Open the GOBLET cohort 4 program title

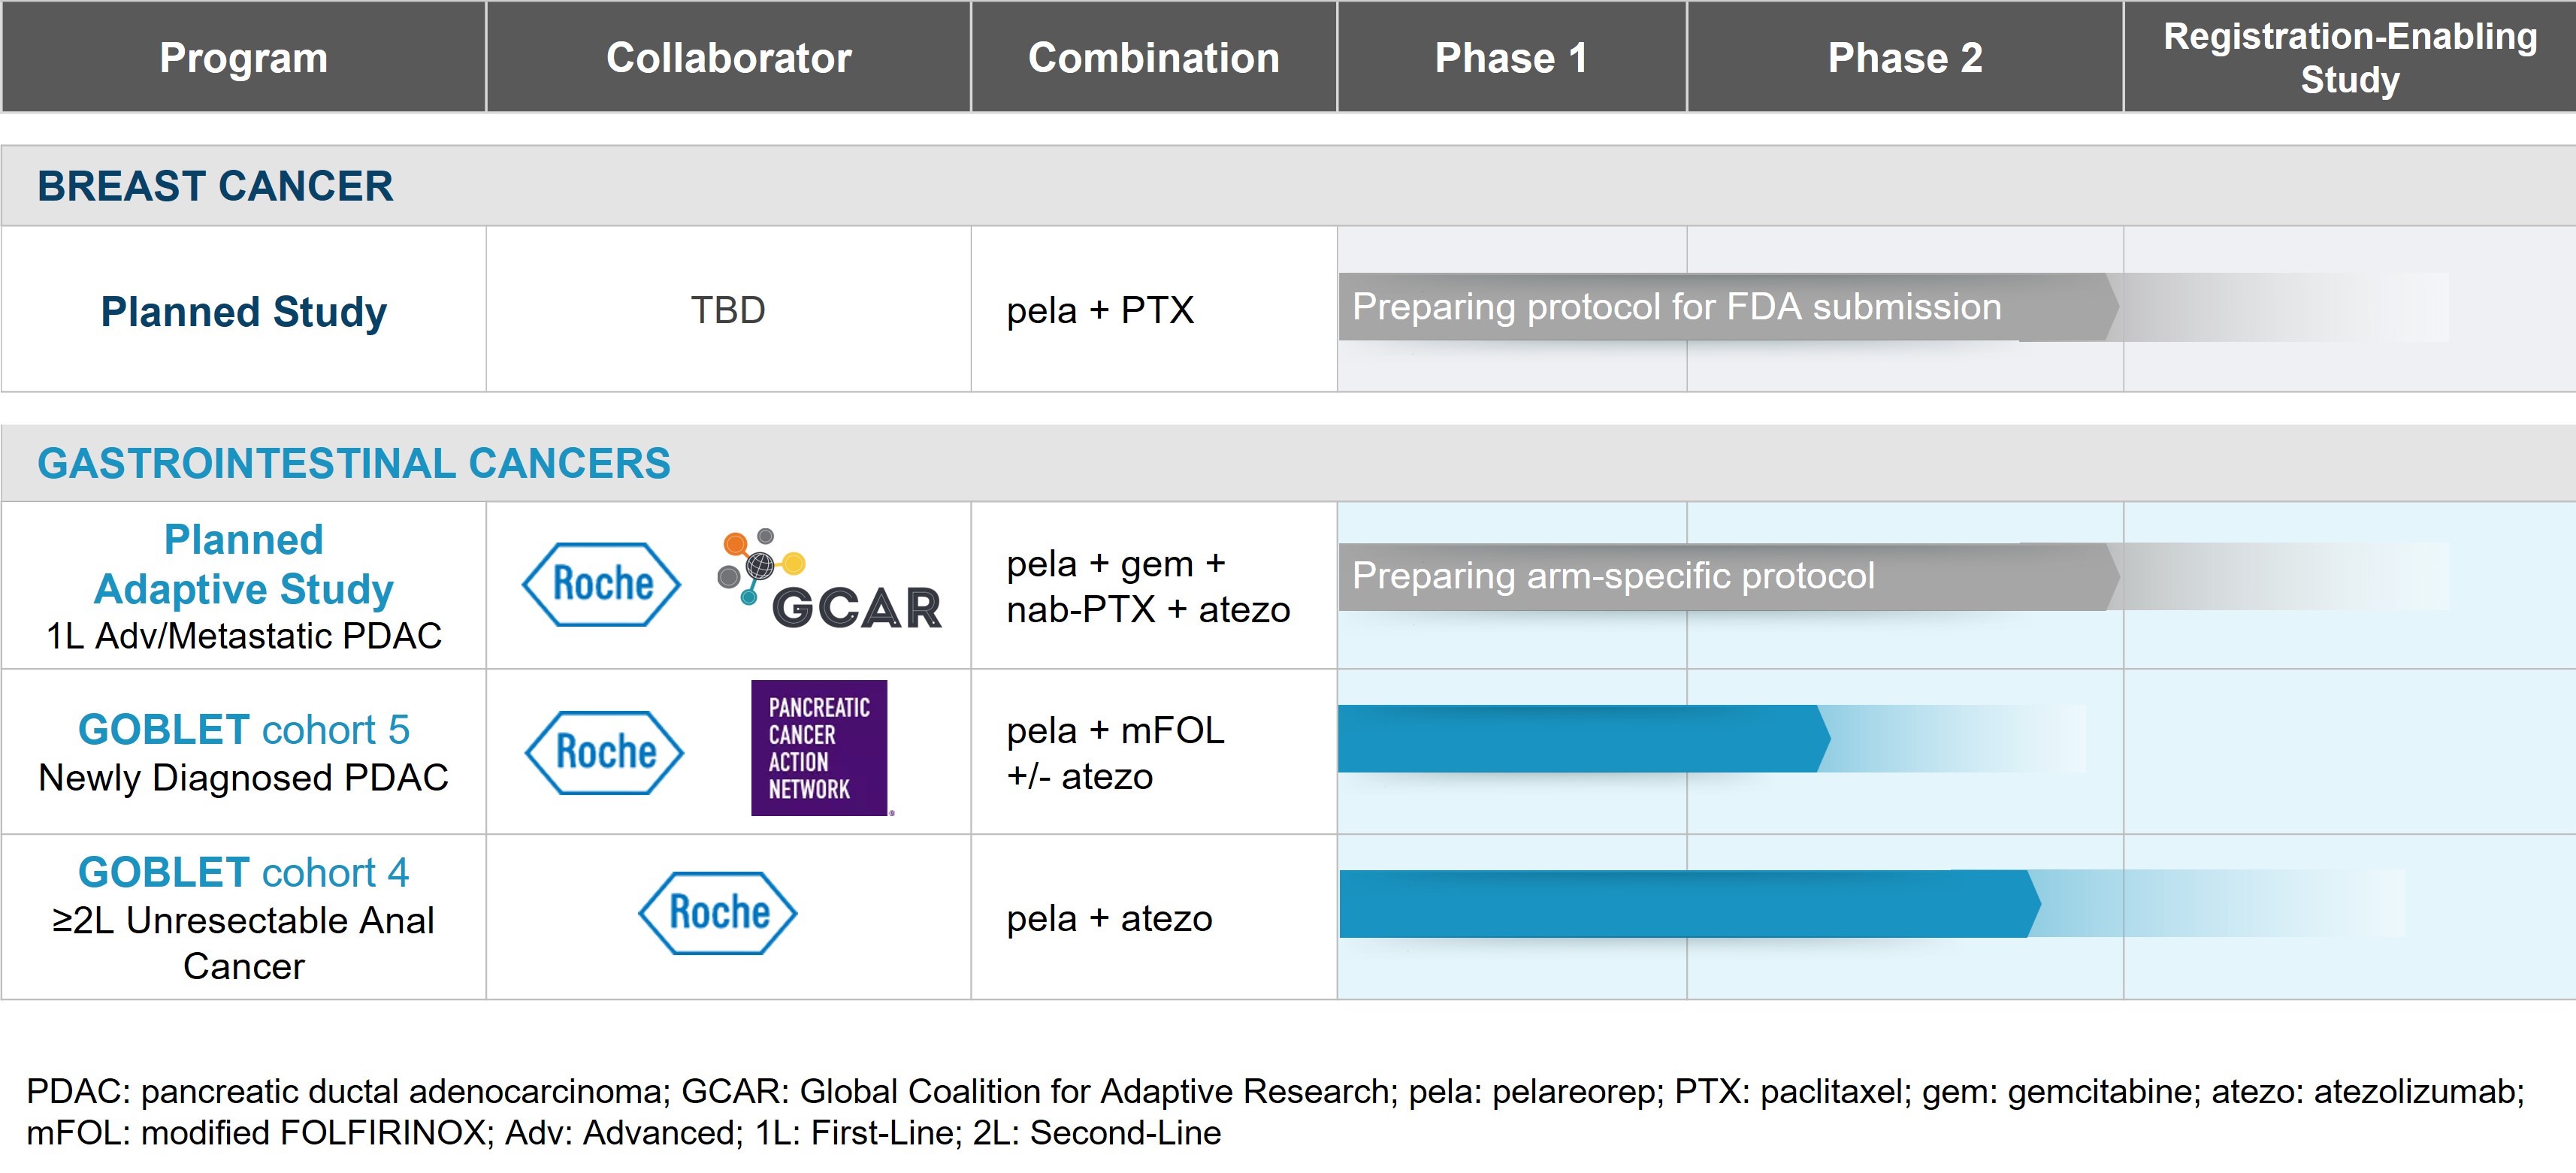(243, 872)
